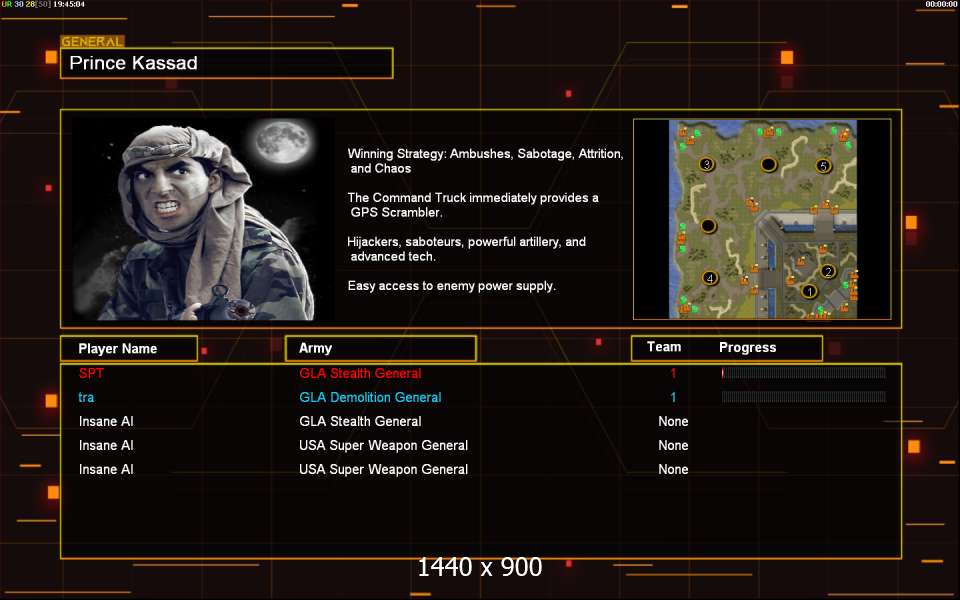Click the GLA Demolition General army entry

[370, 397]
